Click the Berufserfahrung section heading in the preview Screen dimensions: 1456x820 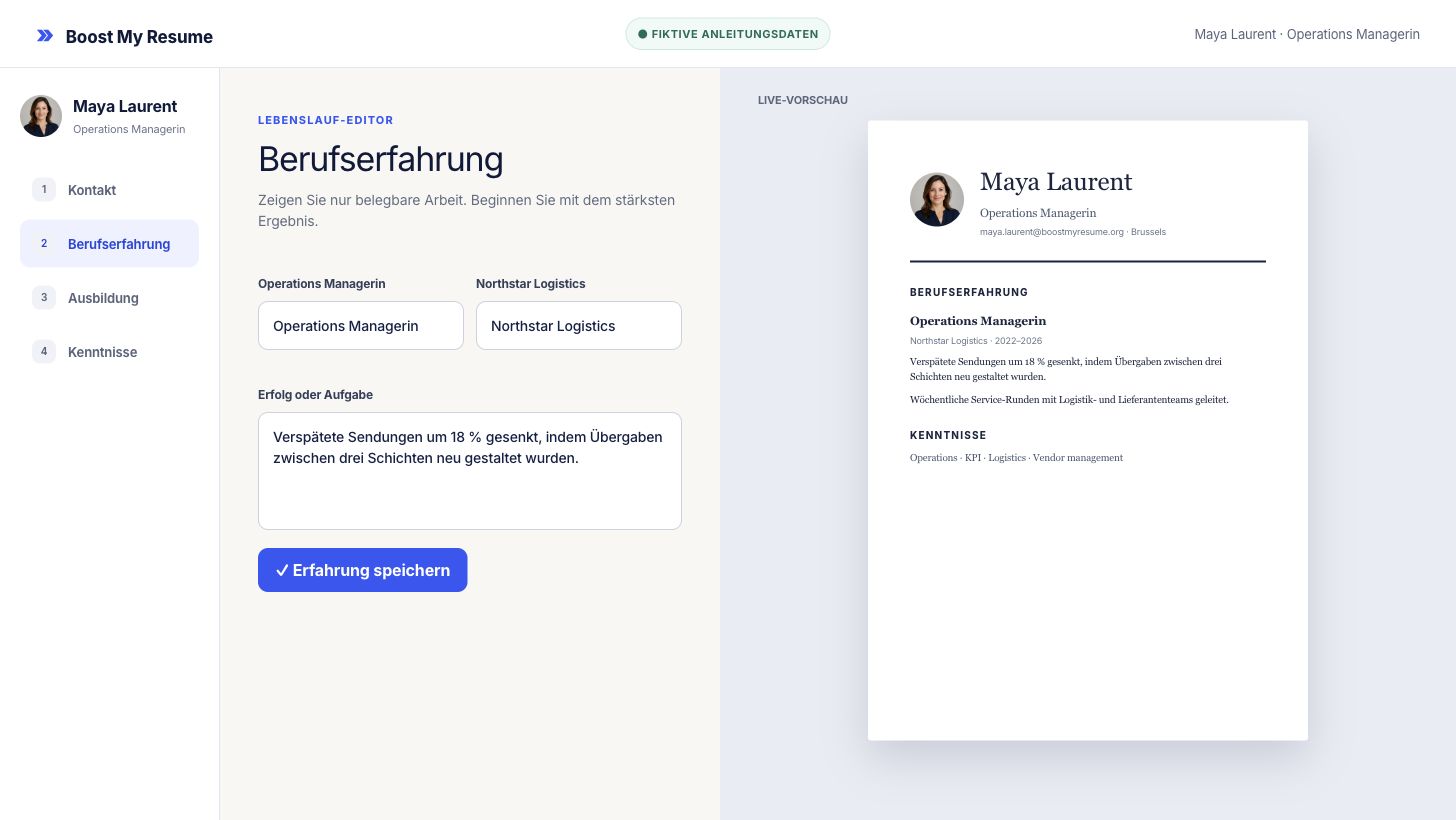coord(969,293)
